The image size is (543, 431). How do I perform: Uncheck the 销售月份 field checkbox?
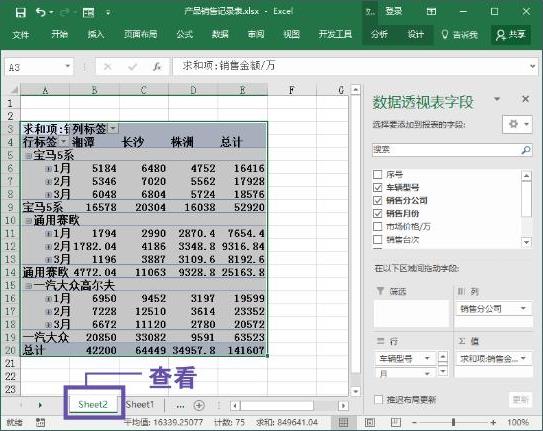pyautogui.click(x=378, y=213)
